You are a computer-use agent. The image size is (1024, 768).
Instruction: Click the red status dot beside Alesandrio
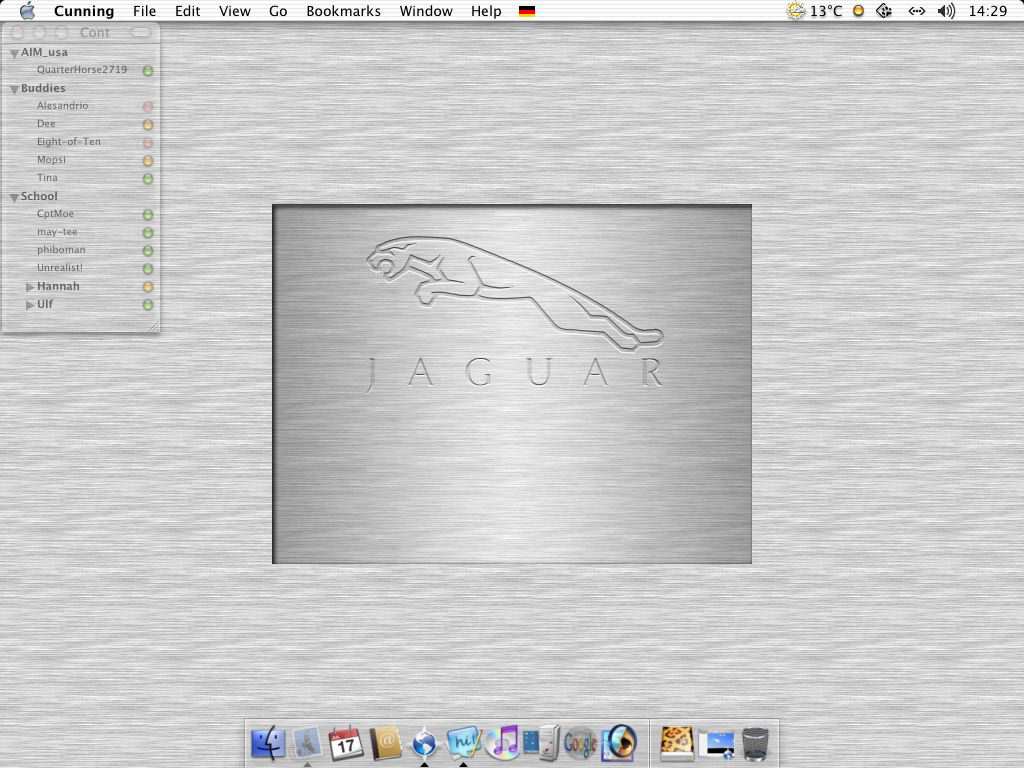(148, 106)
